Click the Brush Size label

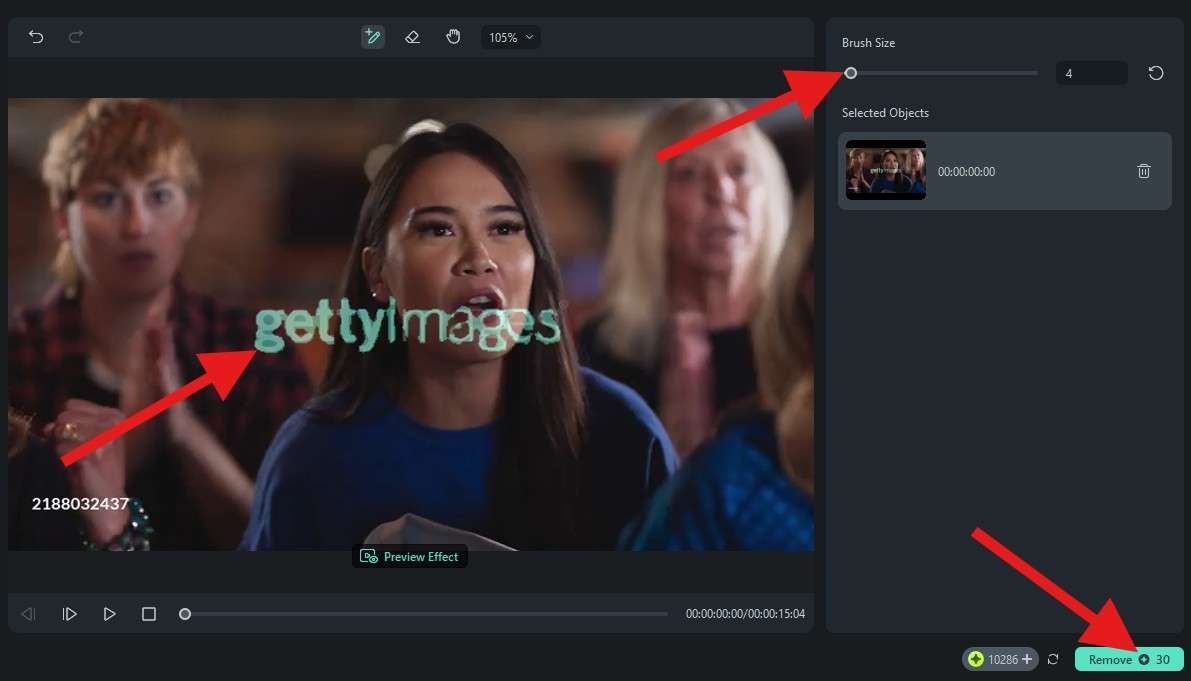[x=868, y=43]
